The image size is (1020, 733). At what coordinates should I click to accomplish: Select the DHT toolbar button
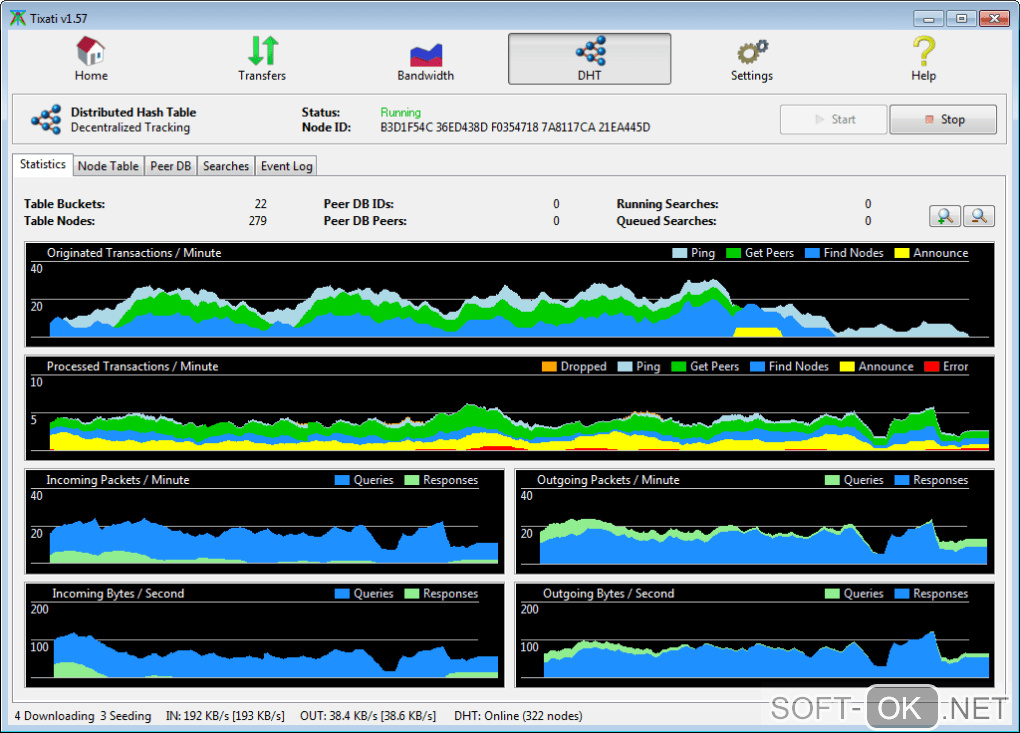589,59
